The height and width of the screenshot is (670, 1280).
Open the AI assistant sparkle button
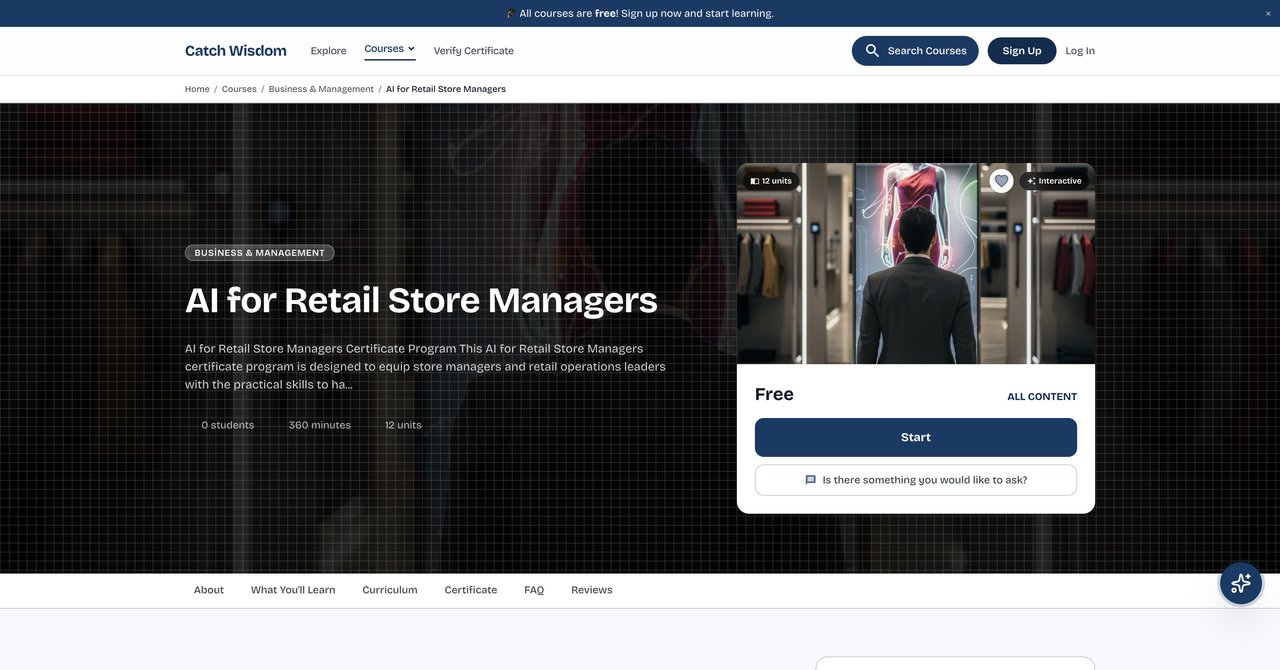(1241, 583)
